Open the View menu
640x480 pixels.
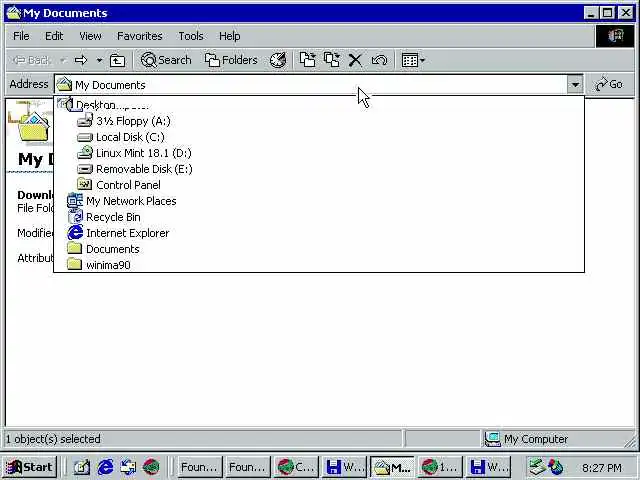coord(90,36)
